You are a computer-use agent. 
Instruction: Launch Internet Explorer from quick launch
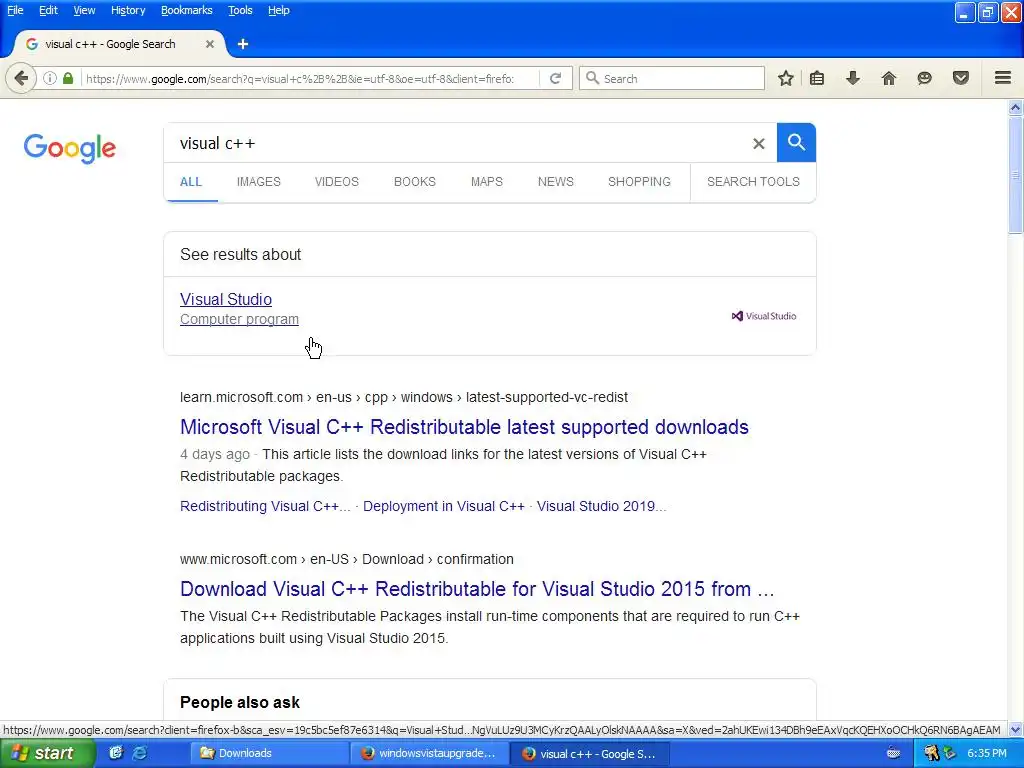pyautogui.click(x=139, y=753)
